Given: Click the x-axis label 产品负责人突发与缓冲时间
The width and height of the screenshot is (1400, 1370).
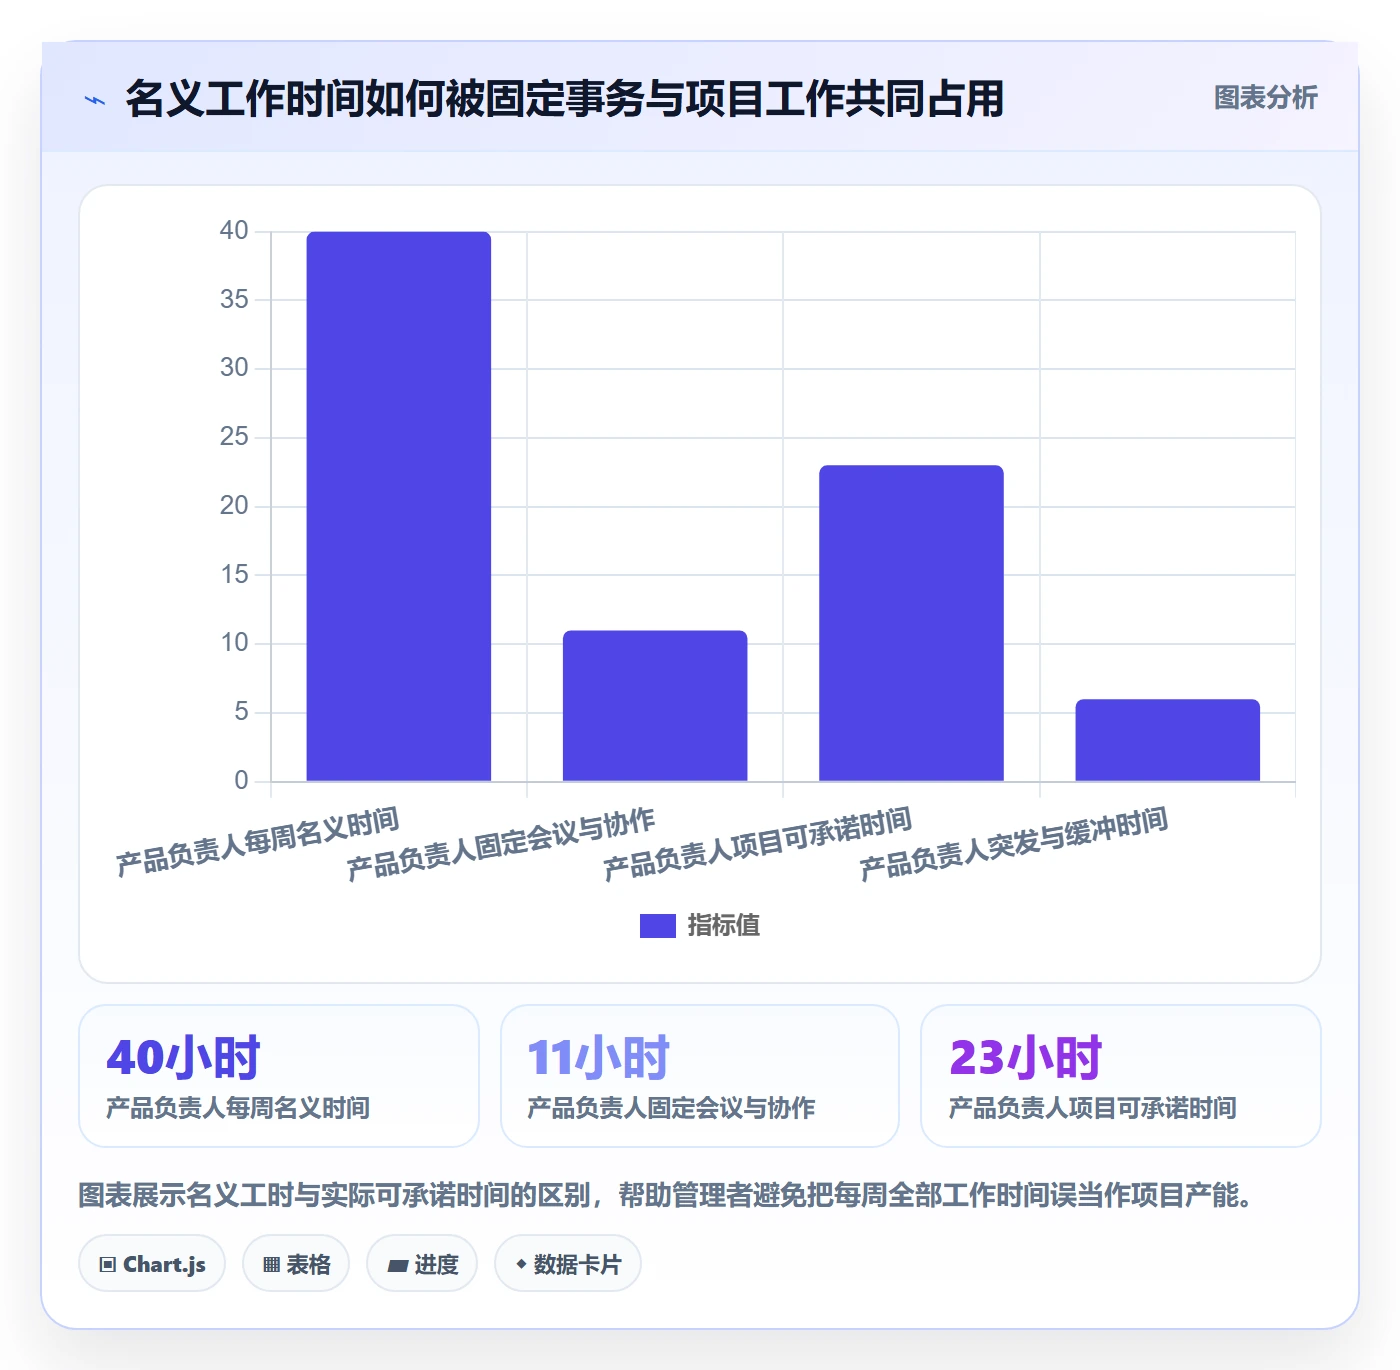Looking at the screenshot, I should click(1013, 845).
